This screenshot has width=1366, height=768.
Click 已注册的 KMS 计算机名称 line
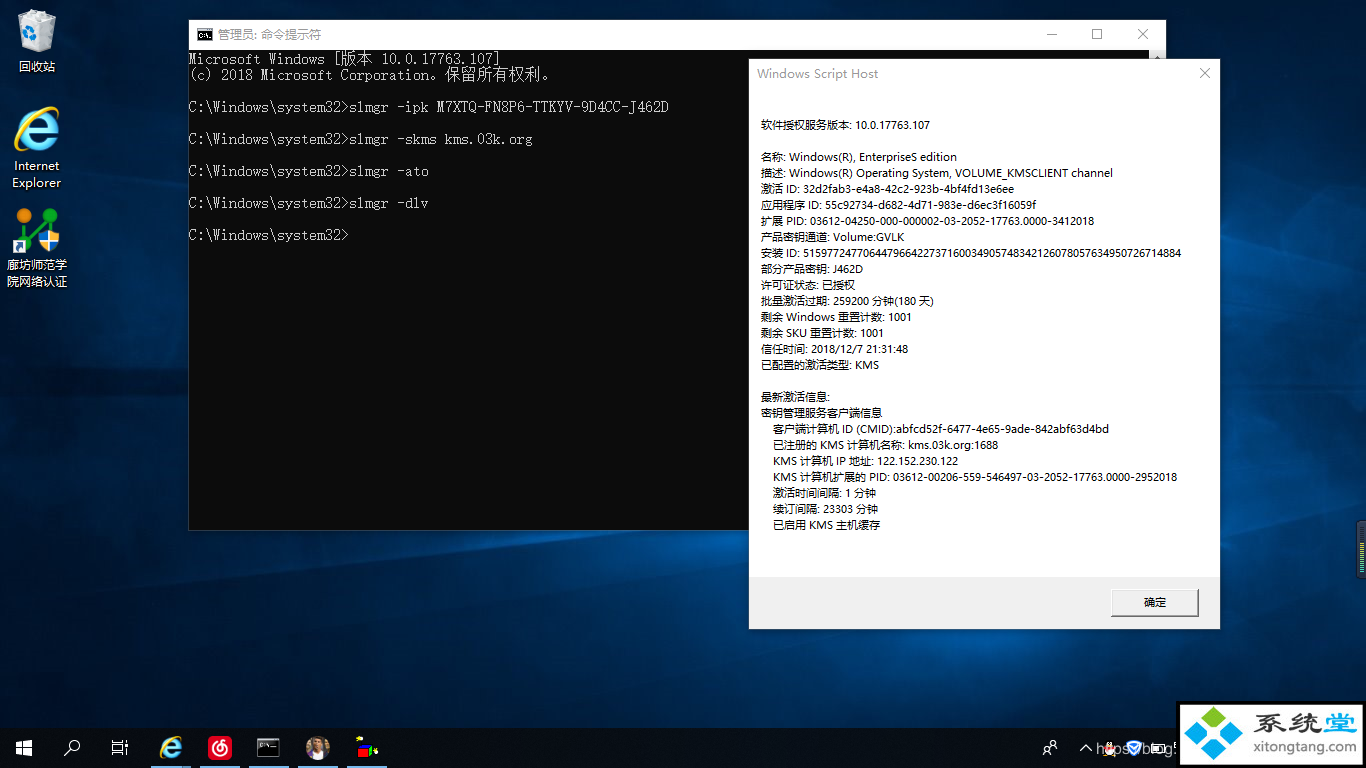[885, 445]
